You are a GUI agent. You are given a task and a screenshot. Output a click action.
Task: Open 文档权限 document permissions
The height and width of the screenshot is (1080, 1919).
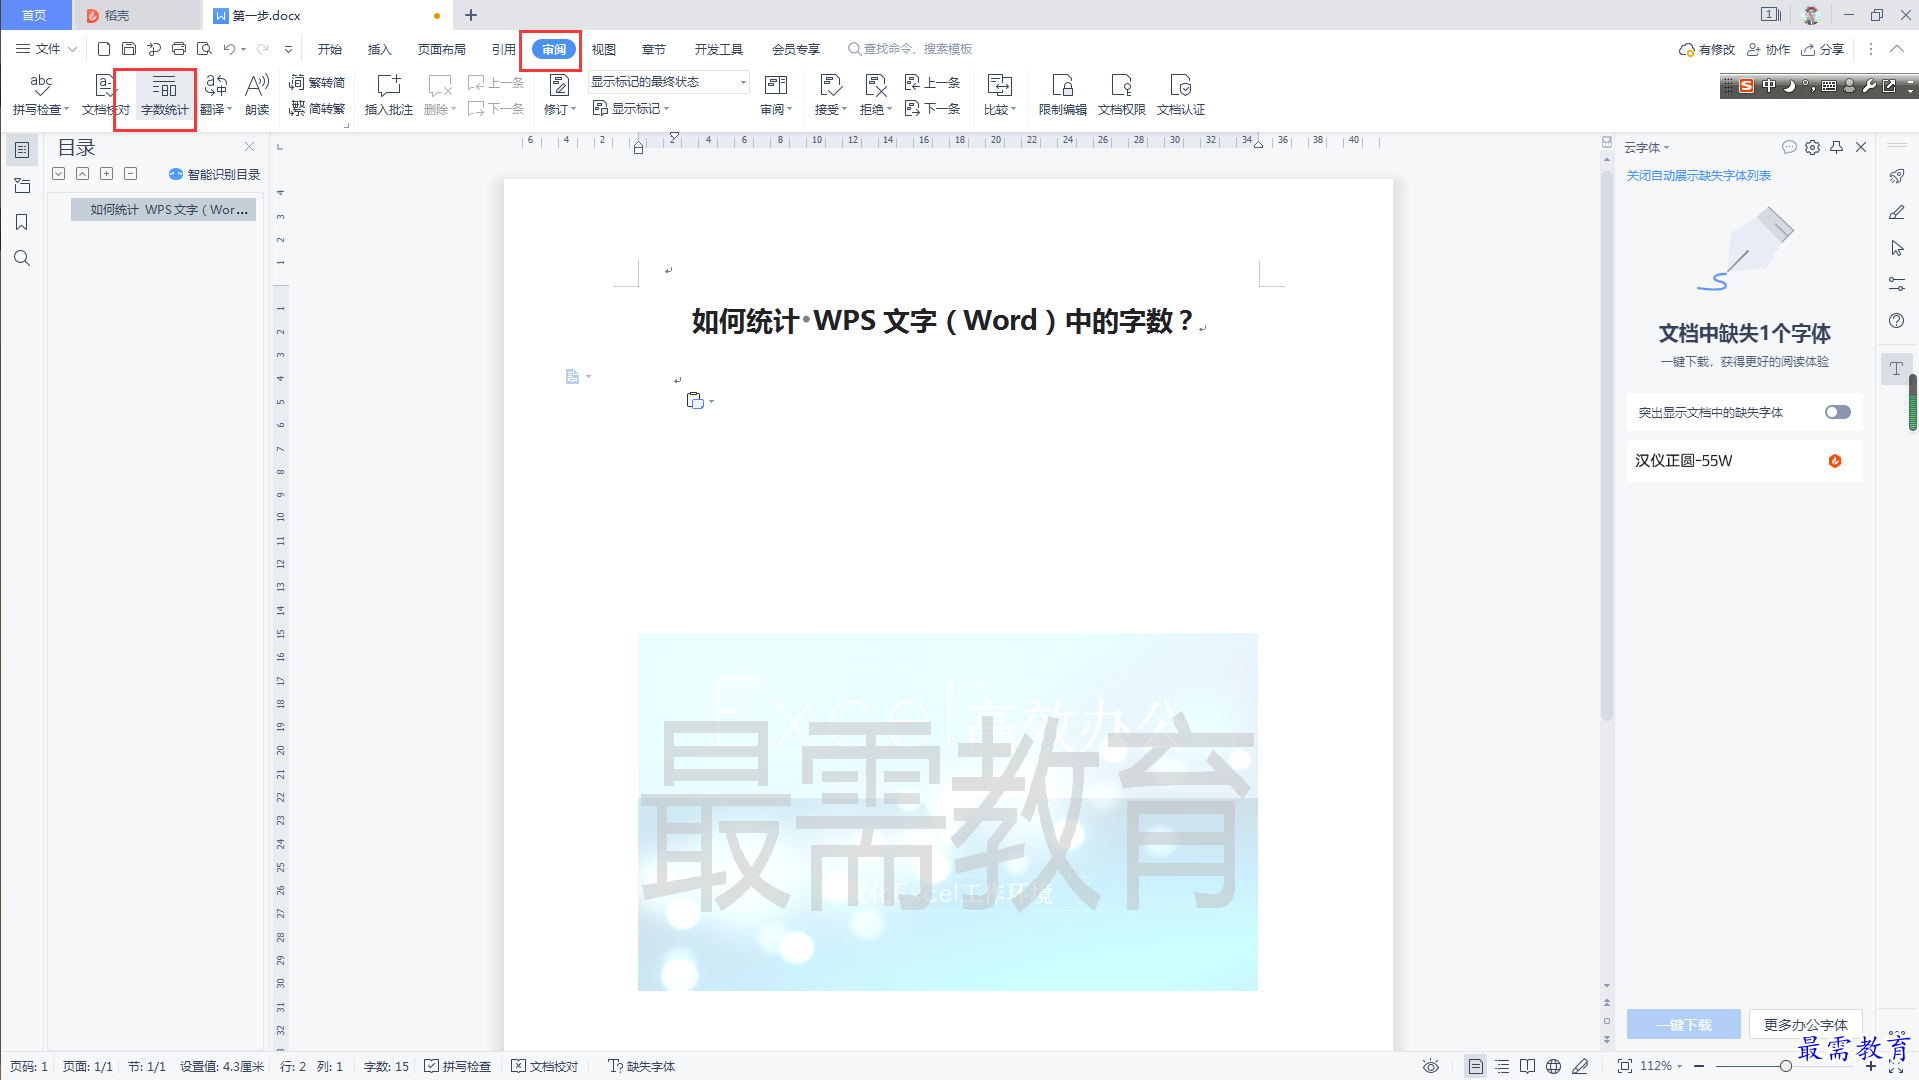pos(1121,95)
